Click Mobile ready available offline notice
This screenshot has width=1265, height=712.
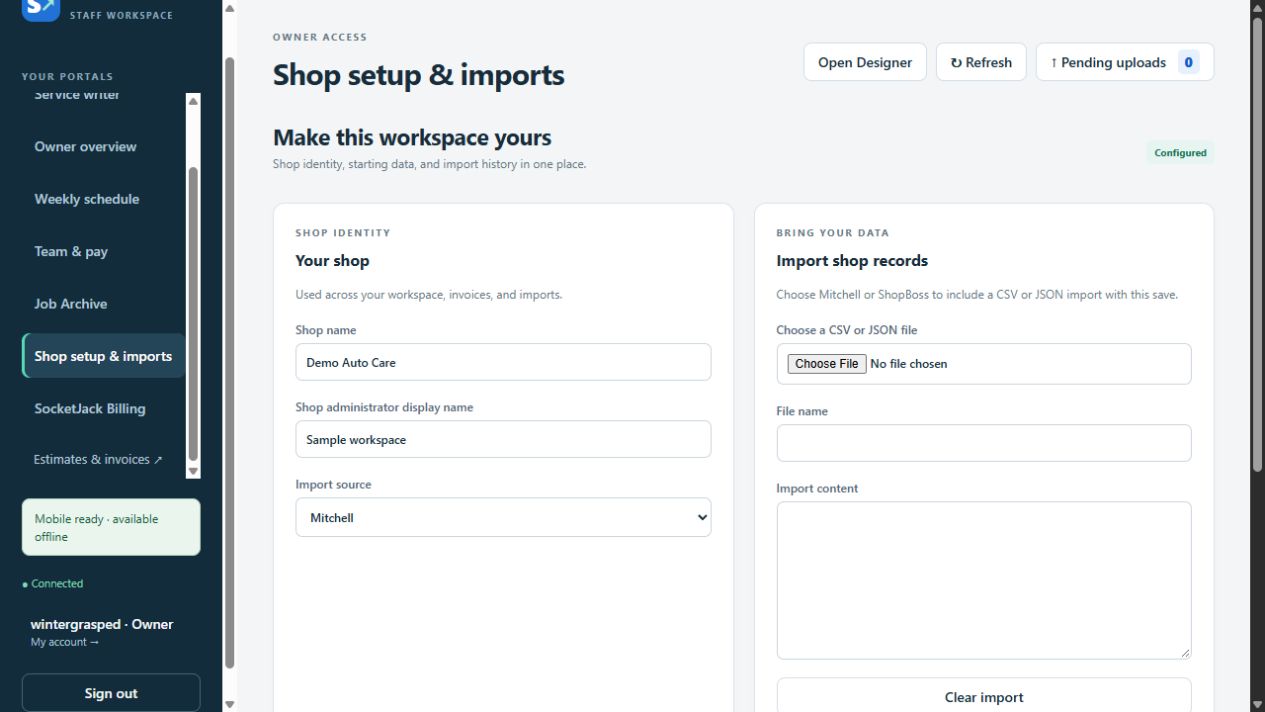click(x=111, y=527)
